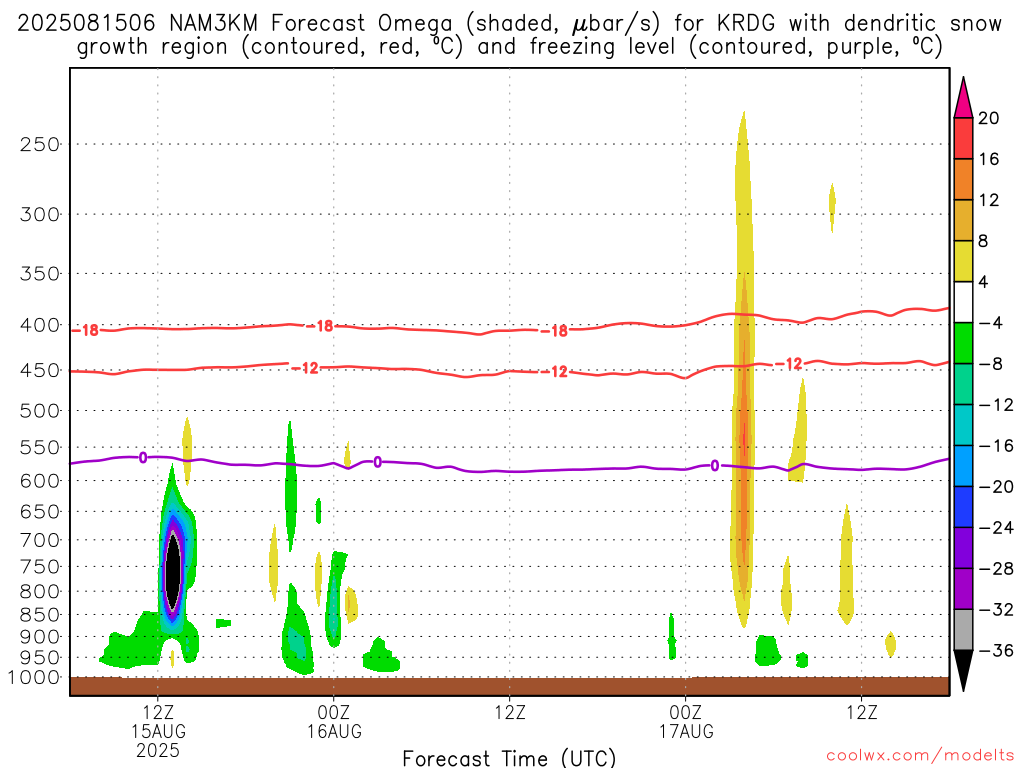Click the 300 pressure level label
This screenshot has width=1024, height=768.
pos(40,214)
